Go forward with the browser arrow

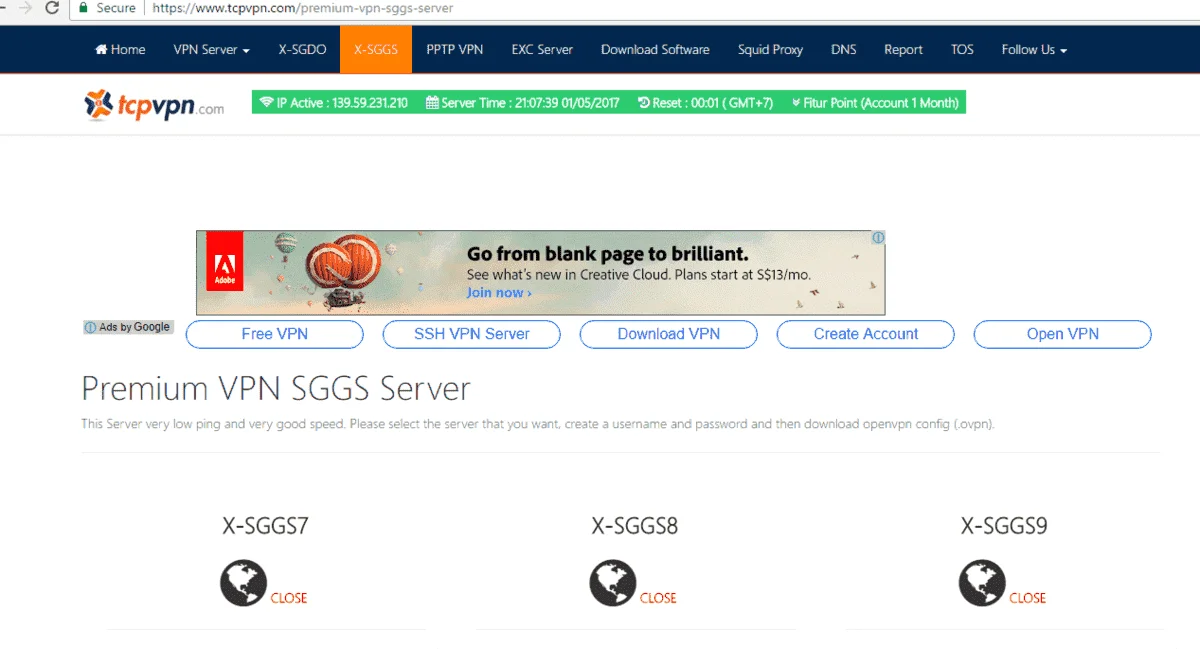point(24,8)
